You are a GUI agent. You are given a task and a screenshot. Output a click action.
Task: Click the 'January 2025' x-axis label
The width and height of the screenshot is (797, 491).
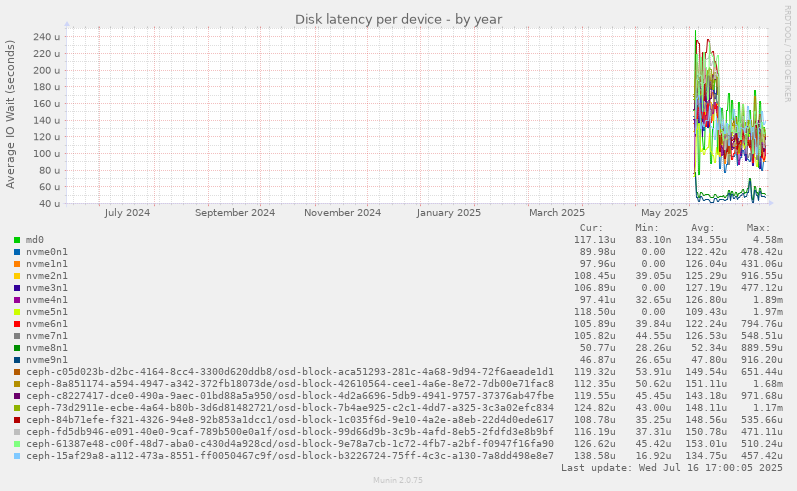coord(449,212)
